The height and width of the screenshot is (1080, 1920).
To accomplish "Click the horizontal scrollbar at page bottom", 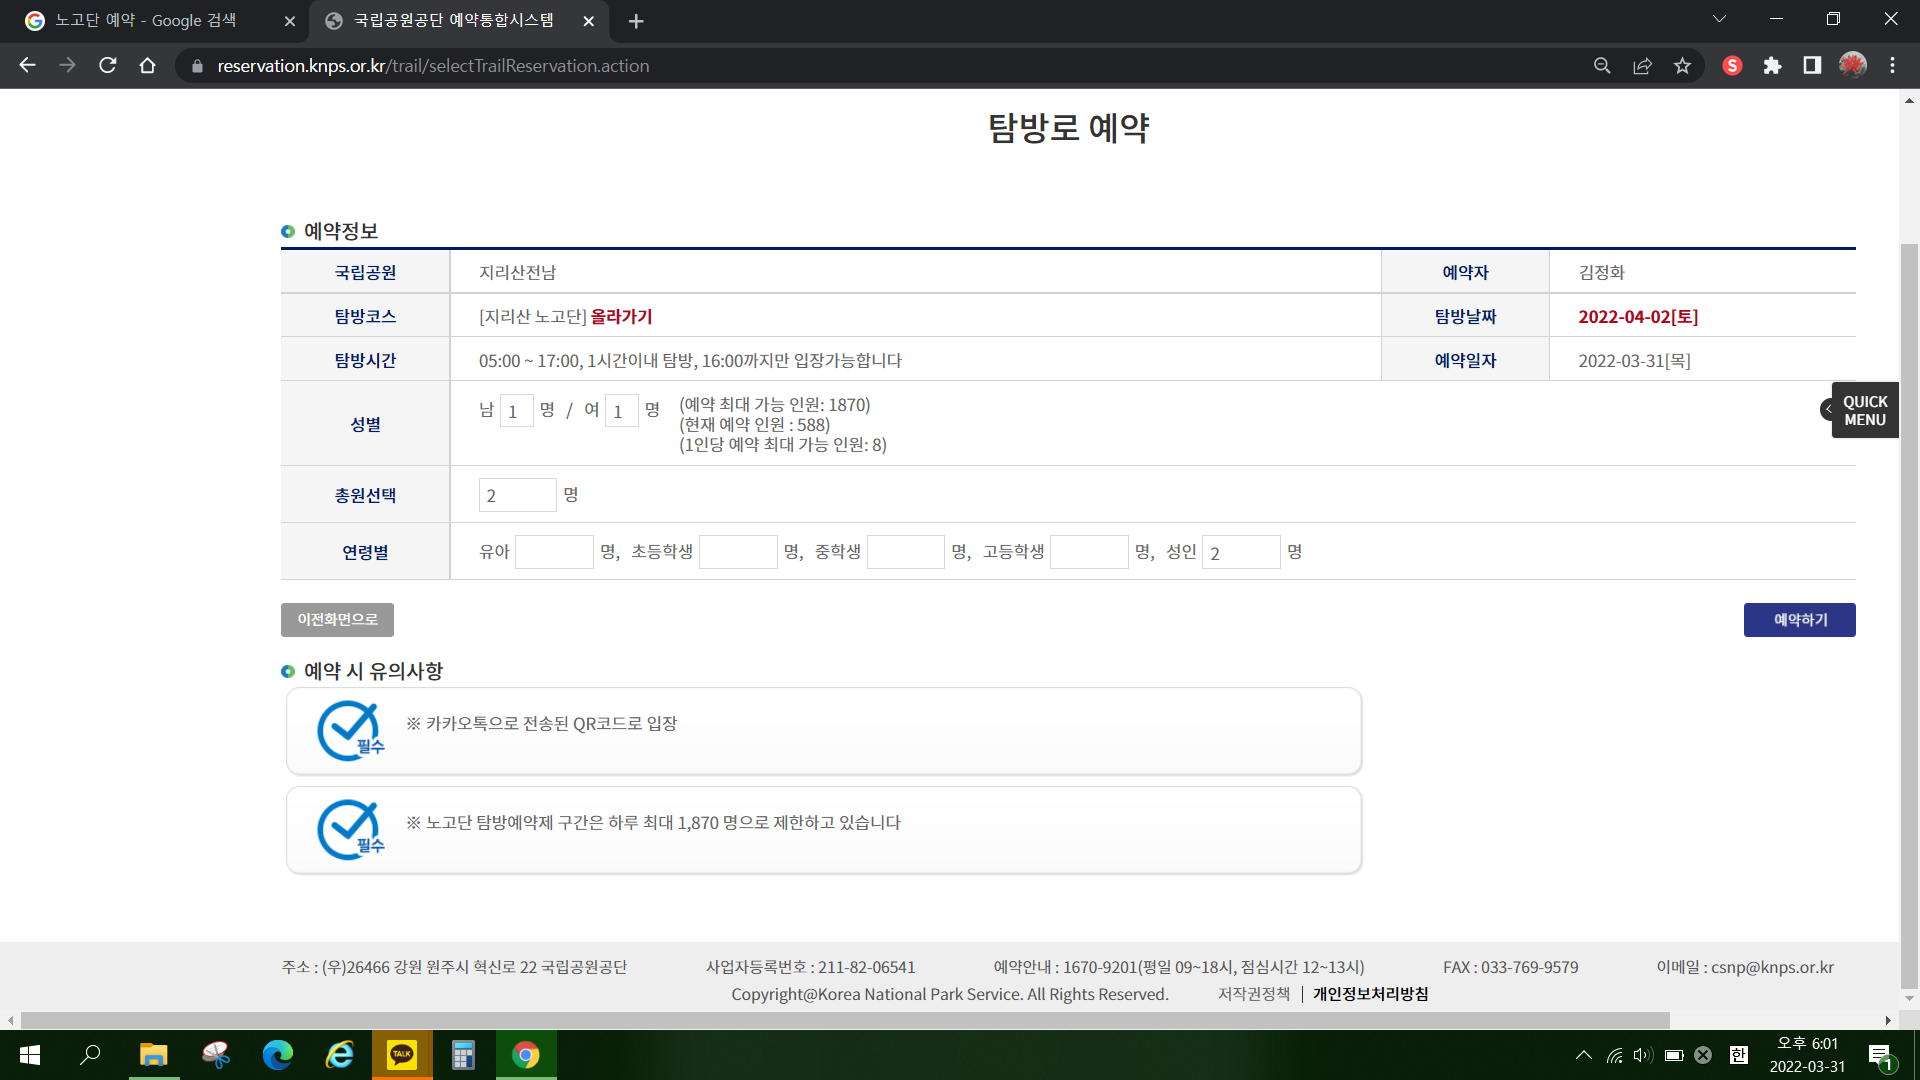I will [845, 1020].
